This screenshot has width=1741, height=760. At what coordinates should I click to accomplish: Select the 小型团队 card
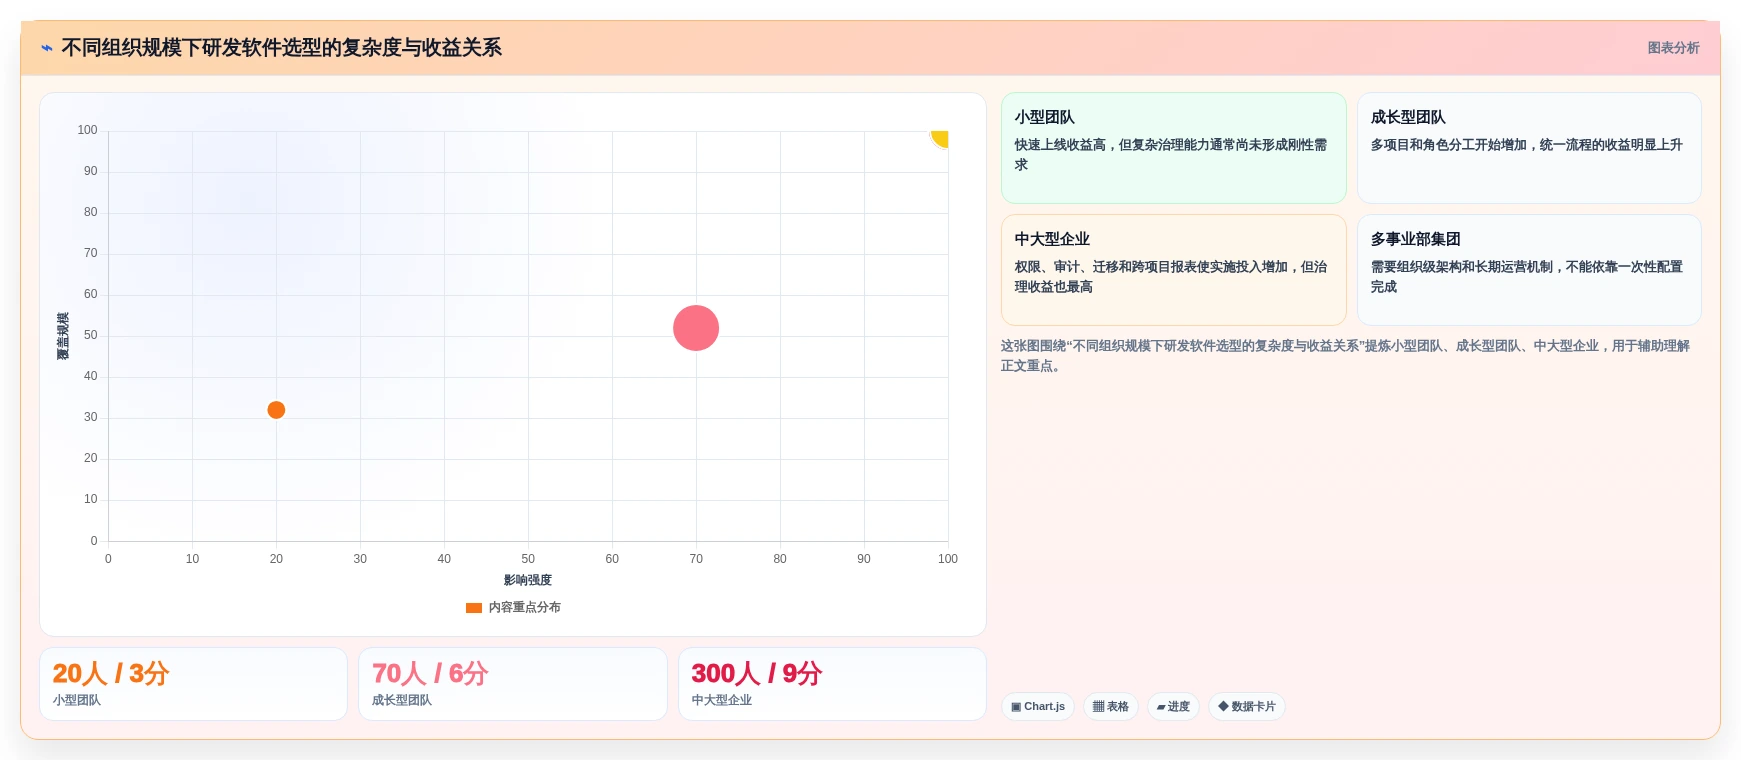pos(1174,148)
